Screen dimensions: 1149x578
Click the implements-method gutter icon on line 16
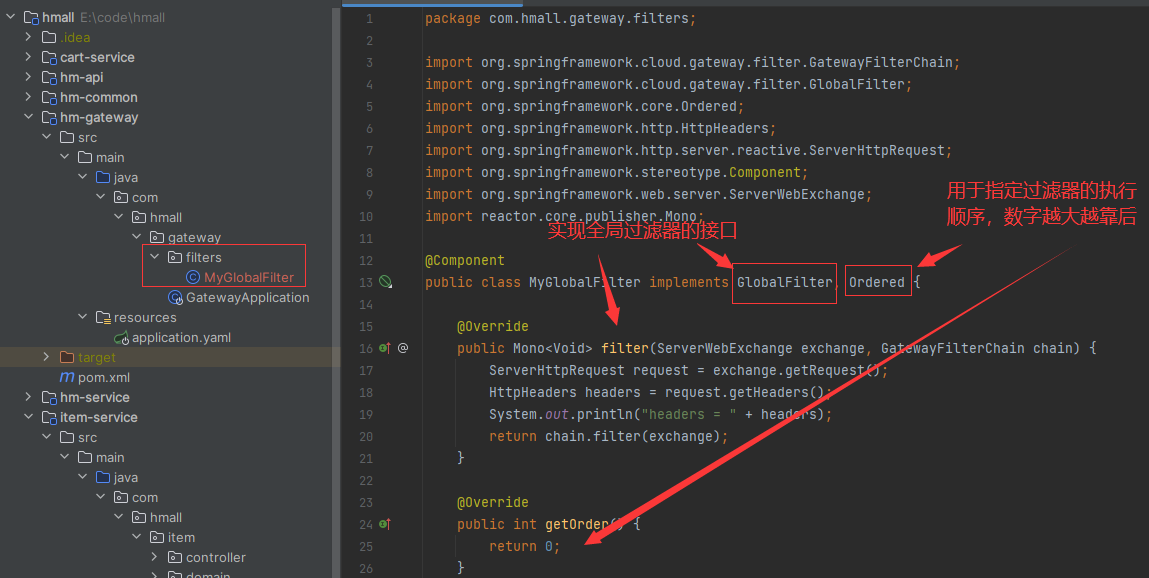385,348
